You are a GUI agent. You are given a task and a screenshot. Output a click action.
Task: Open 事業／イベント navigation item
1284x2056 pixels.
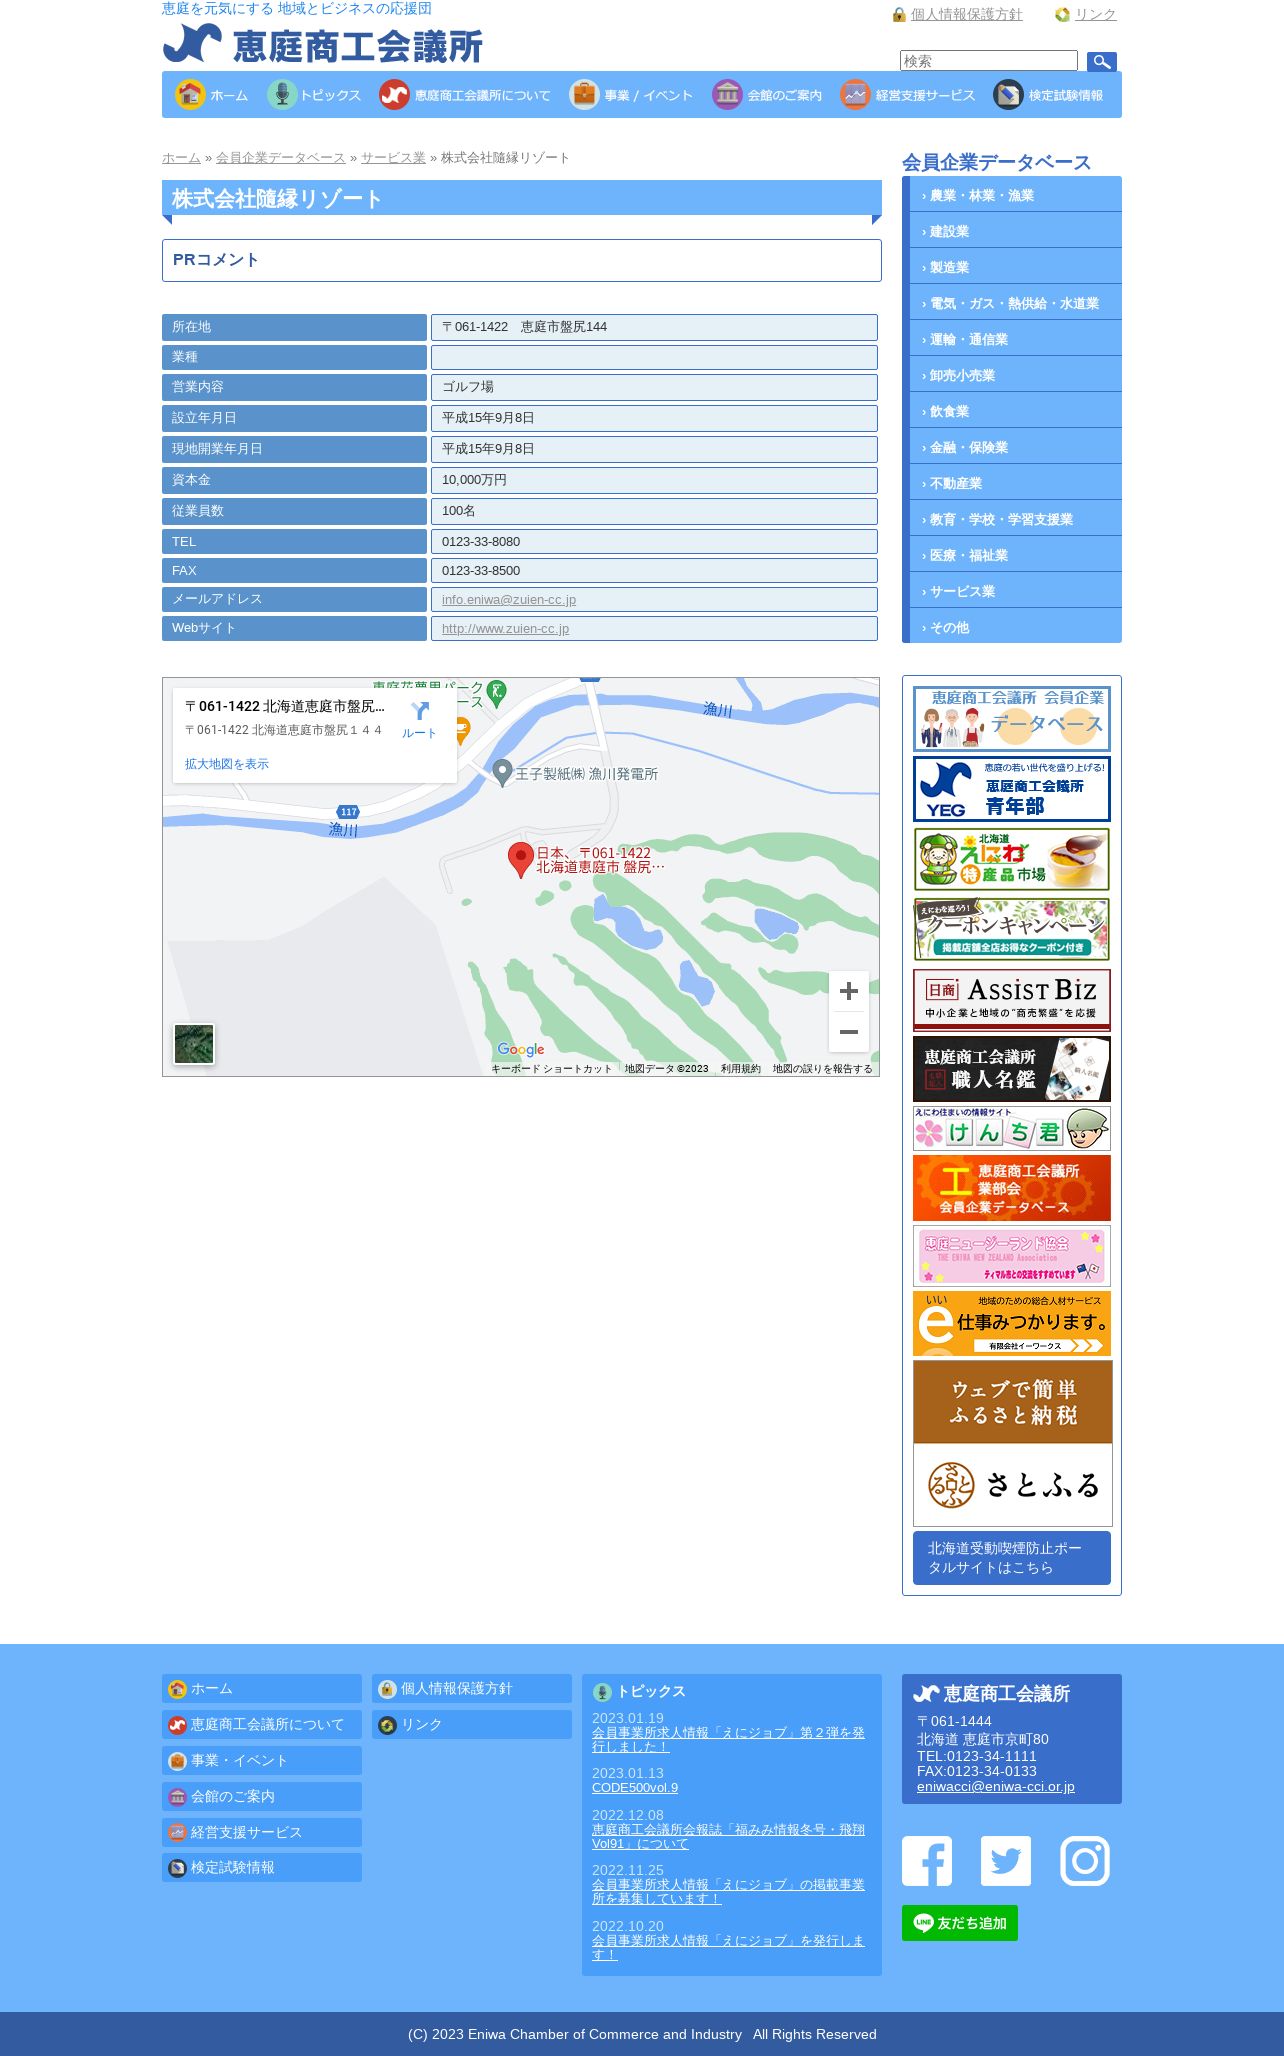[631, 95]
